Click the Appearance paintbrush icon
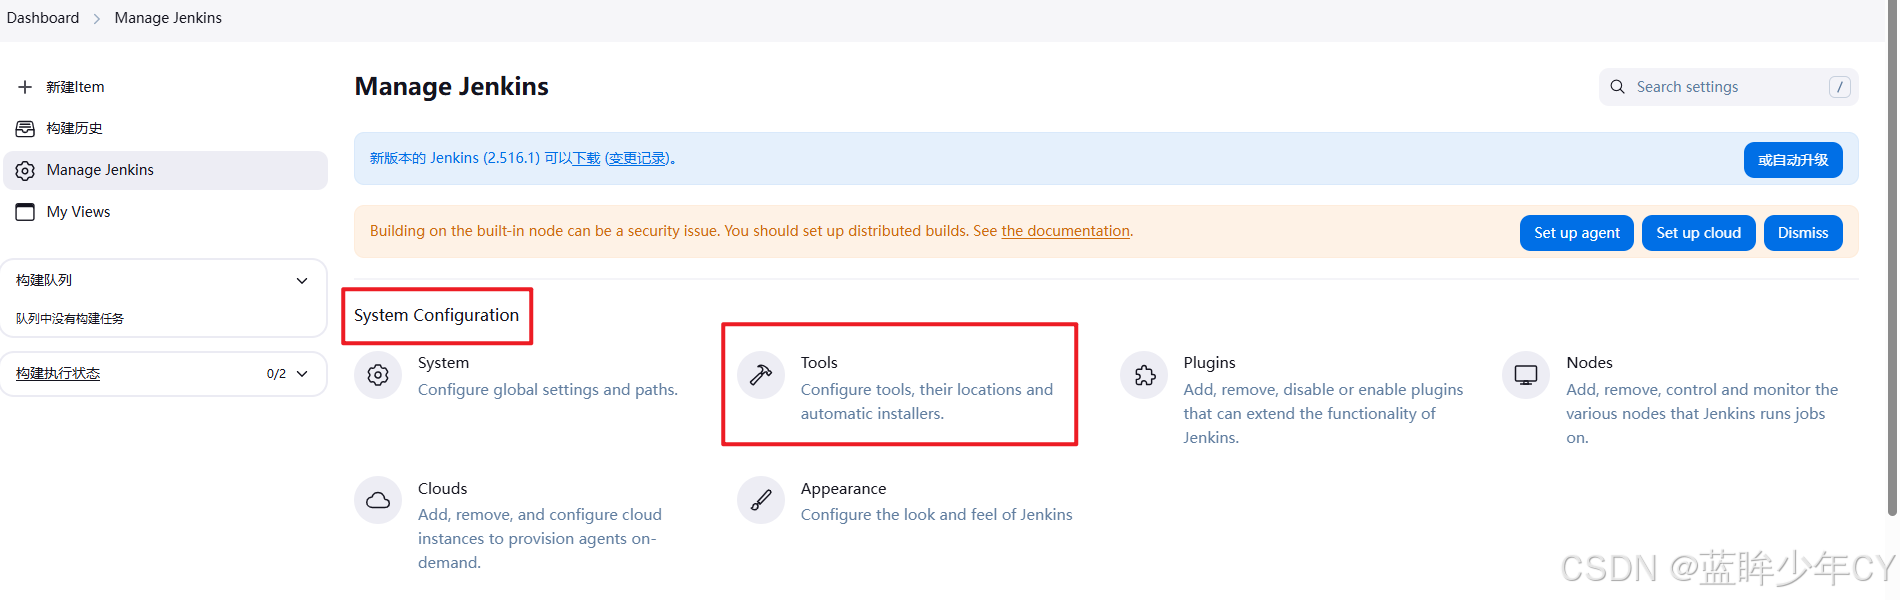 pyautogui.click(x=761, y=500)
